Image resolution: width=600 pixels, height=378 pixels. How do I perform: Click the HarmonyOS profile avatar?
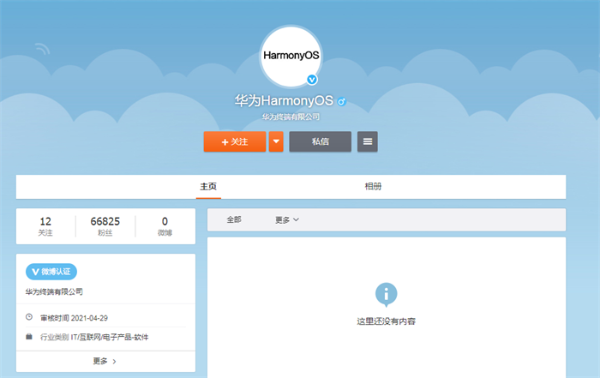point(291,56)
